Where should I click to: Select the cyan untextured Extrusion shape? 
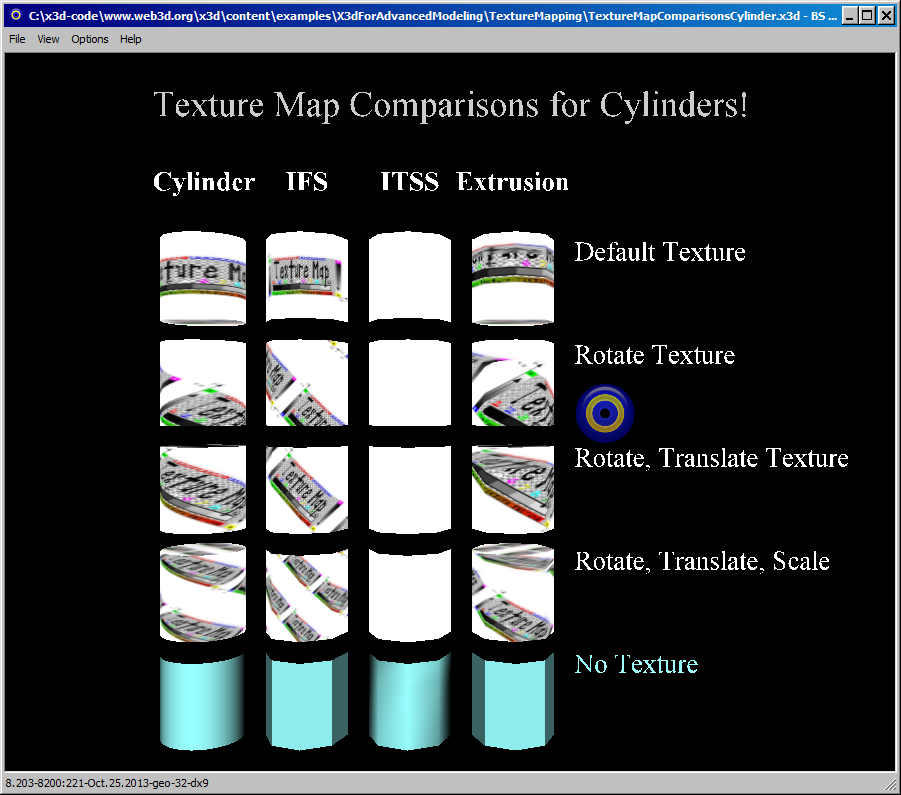(512, 700)
